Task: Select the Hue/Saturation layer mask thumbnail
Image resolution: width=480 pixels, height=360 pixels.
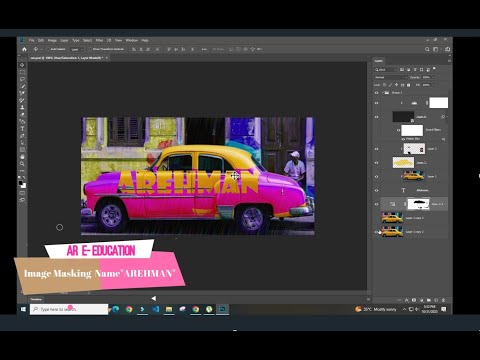Action: click(418, 204)
